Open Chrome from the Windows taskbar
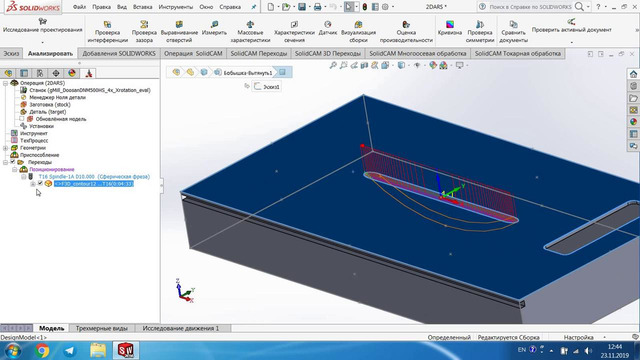Viewport: 640px width, 360px height. pos(42,351)
